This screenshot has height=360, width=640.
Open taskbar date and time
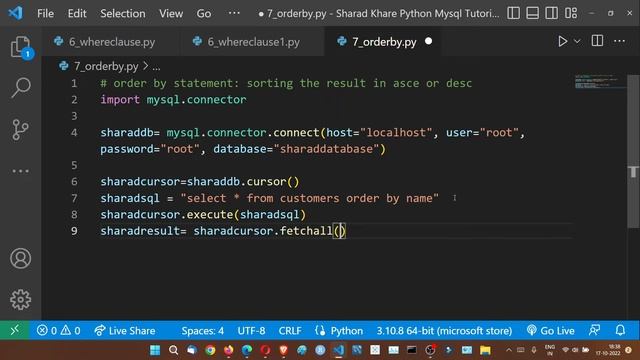click(608, 350)
